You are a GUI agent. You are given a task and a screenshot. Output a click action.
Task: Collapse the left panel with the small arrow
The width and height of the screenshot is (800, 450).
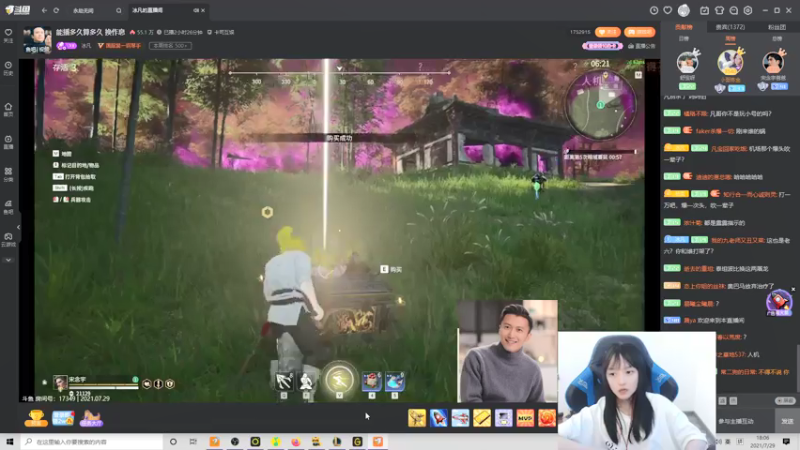pos(18,227)
